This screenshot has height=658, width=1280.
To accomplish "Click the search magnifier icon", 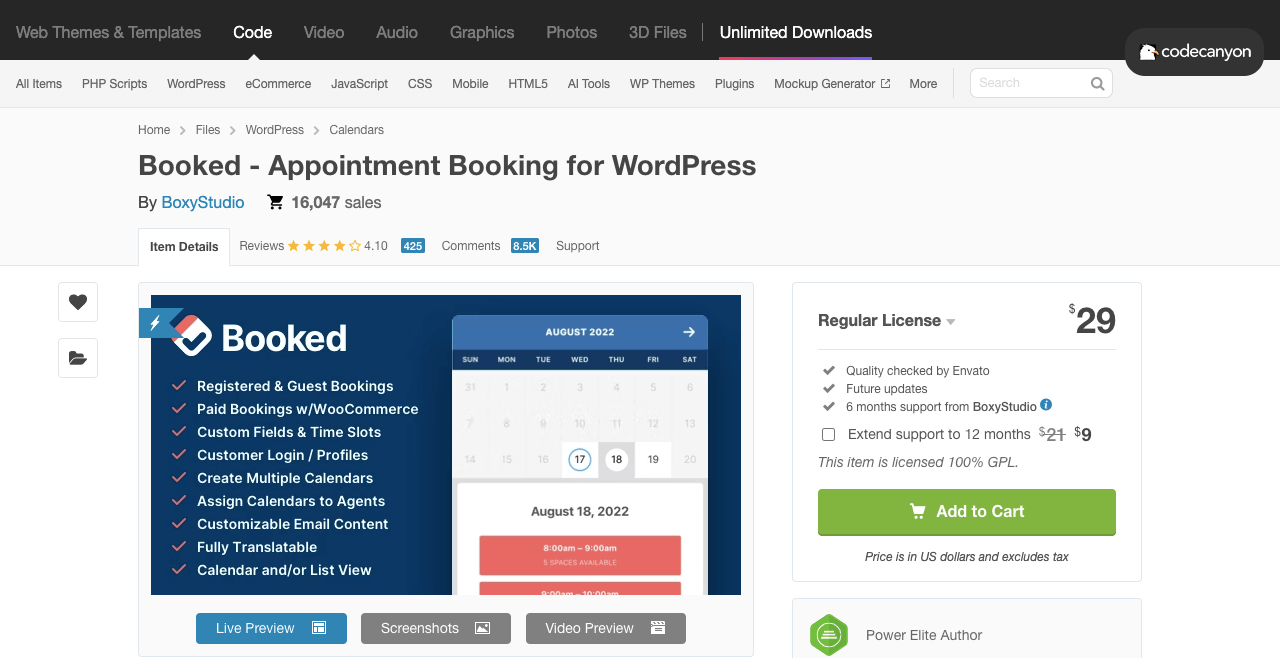I will coord(1097,83).
